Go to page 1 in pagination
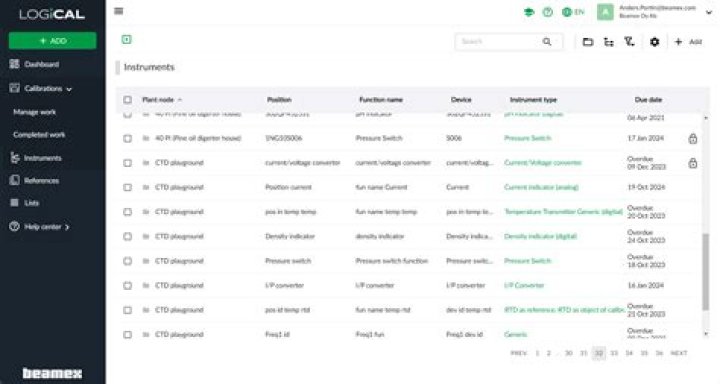Screen dimensions: 720x384 pos(537,353)
